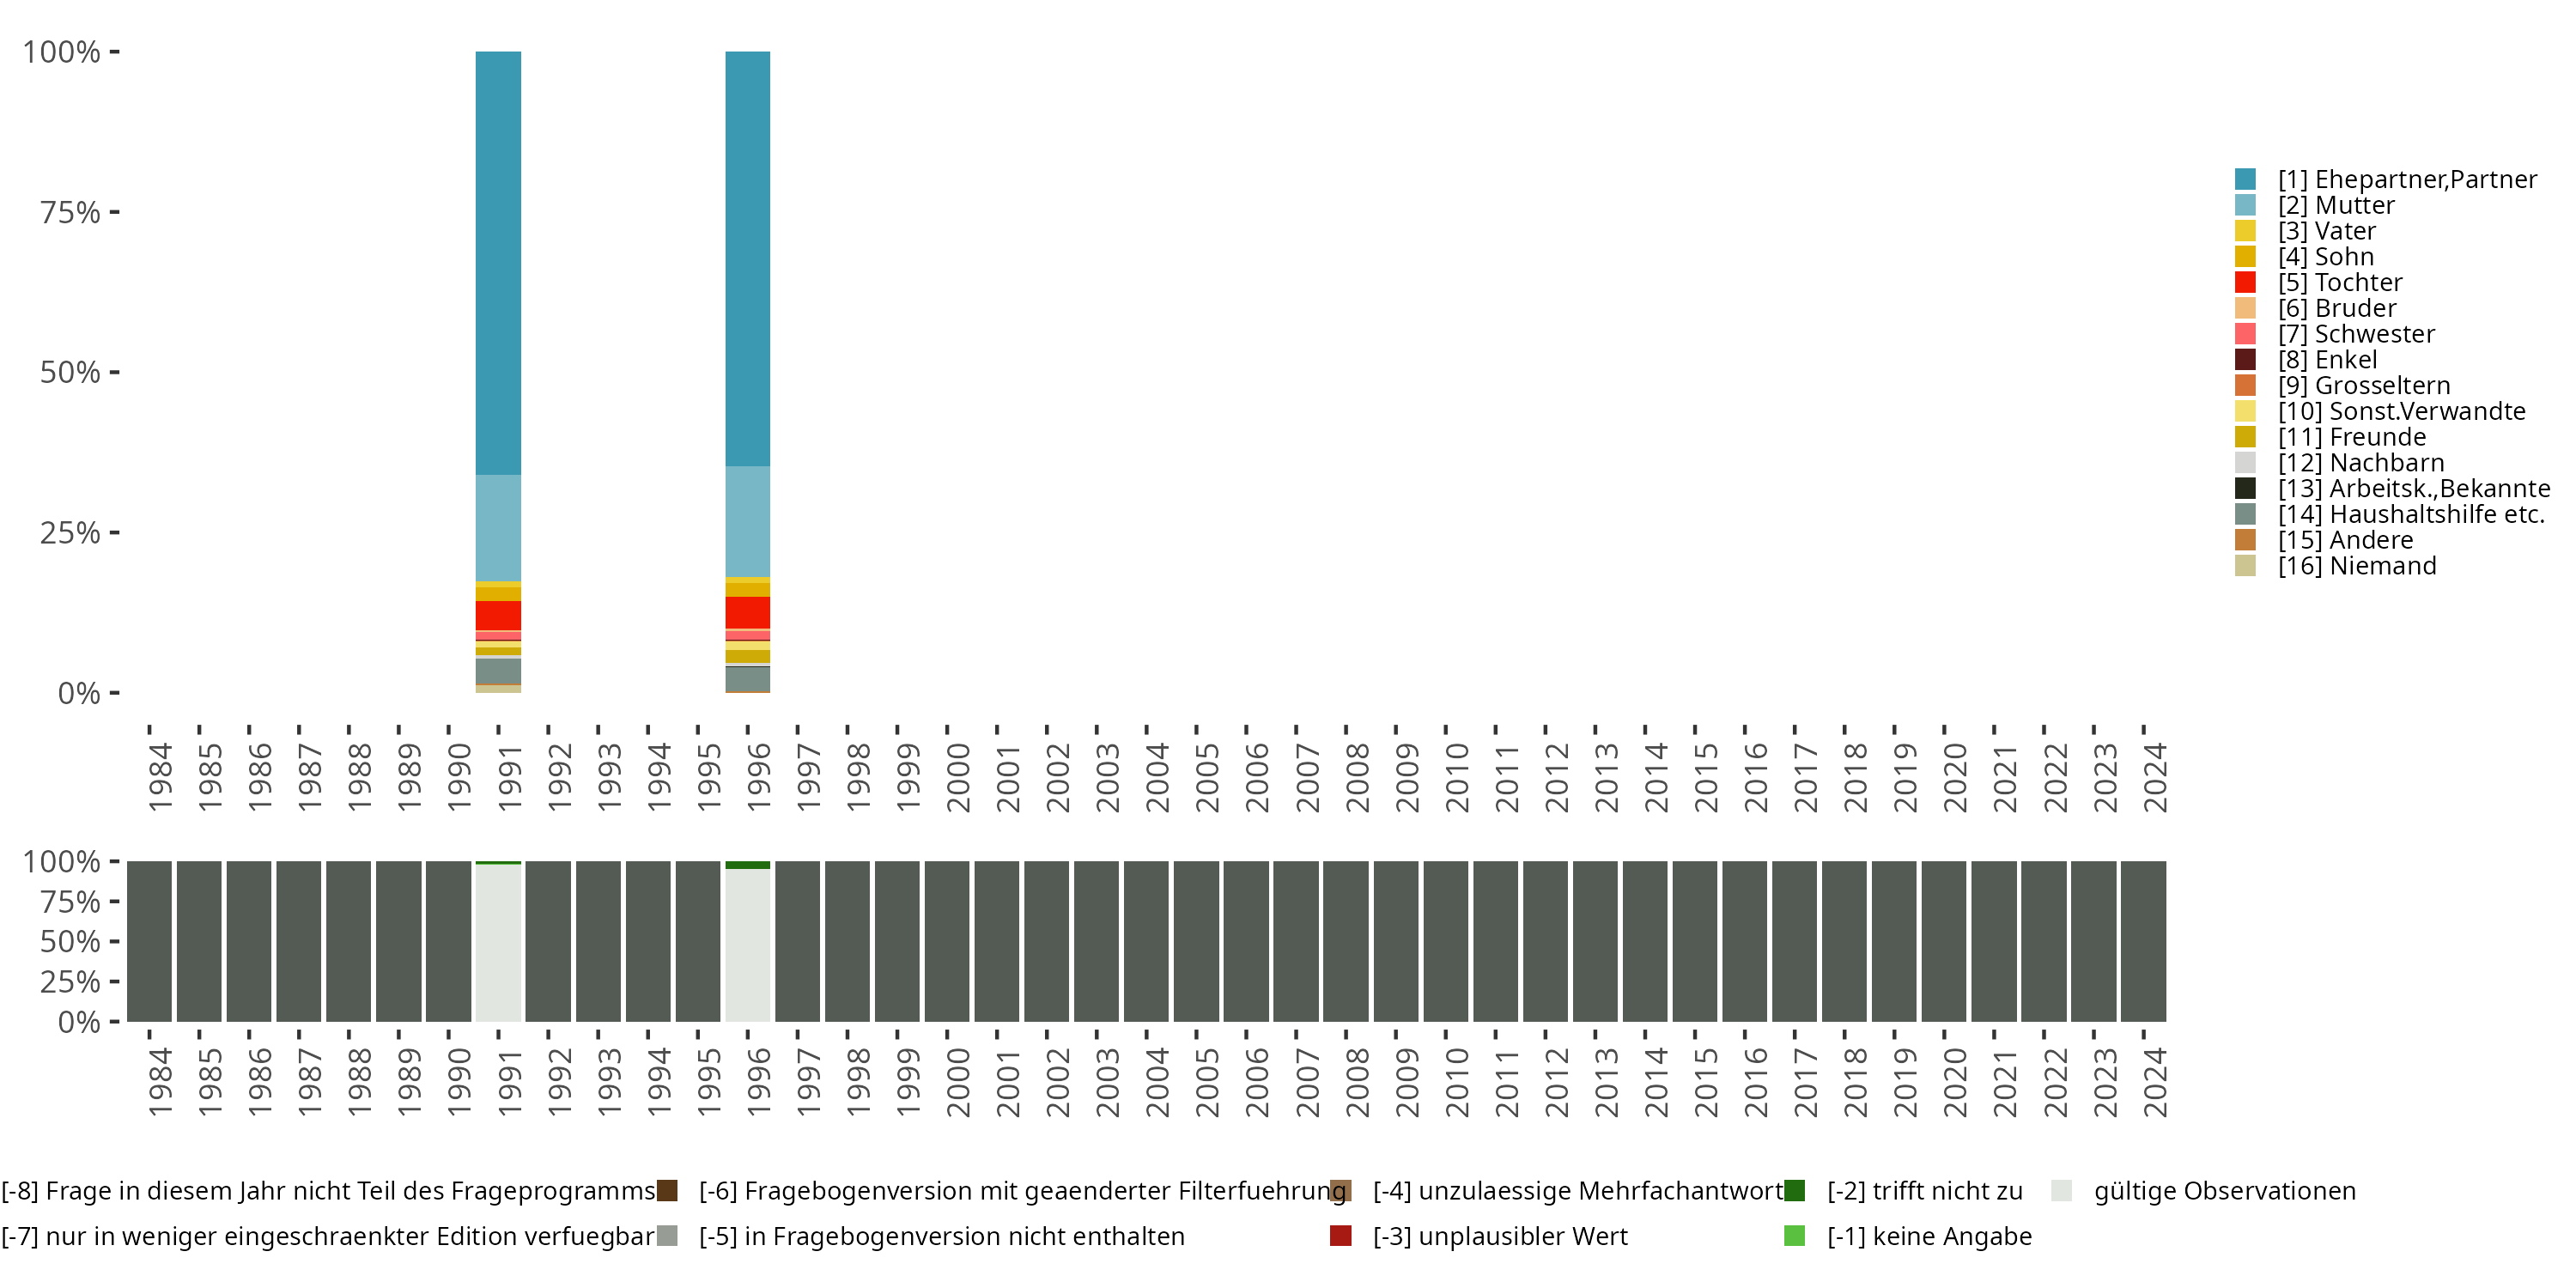This screenshot has width=2576, height=1288.
Task: Click the 2005 year label on upper axis
Action: click(x=1207, y=777)
